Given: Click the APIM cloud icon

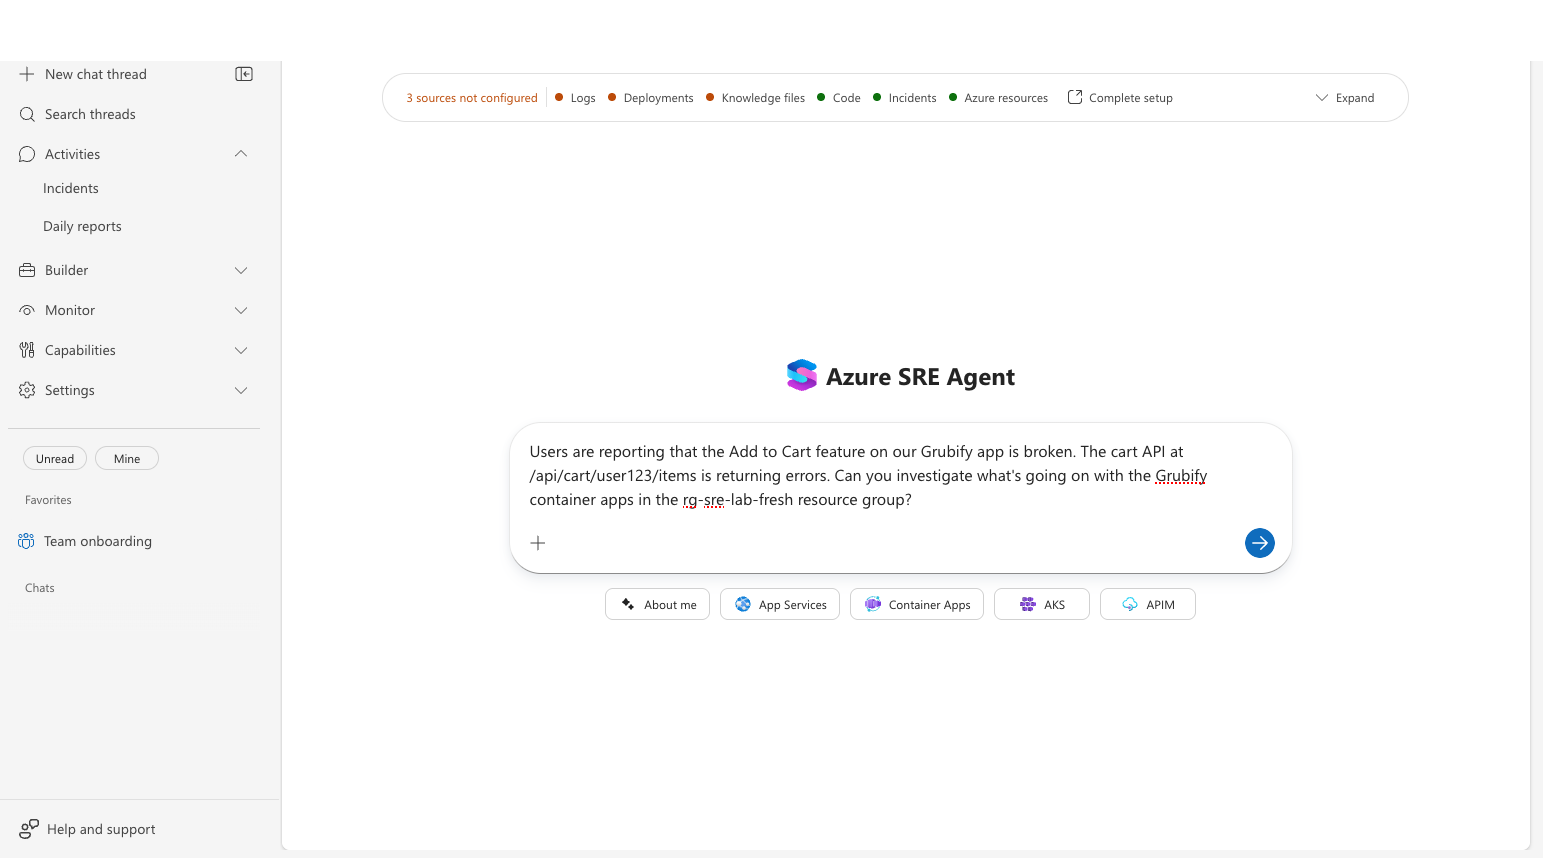Looking at the screenshot, I should pyautogui.click(x=1130, y=604).
